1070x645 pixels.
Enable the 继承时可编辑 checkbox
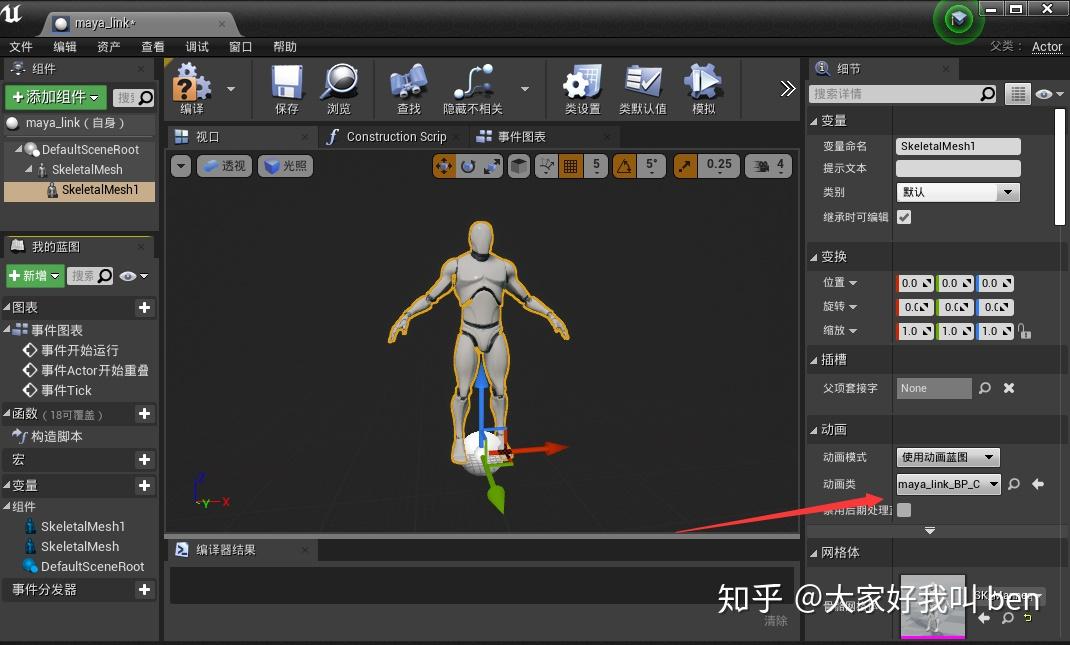point(904,216)
